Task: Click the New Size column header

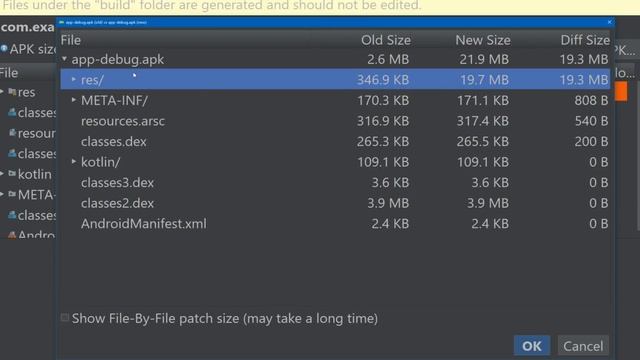Action: pos(483,40)
